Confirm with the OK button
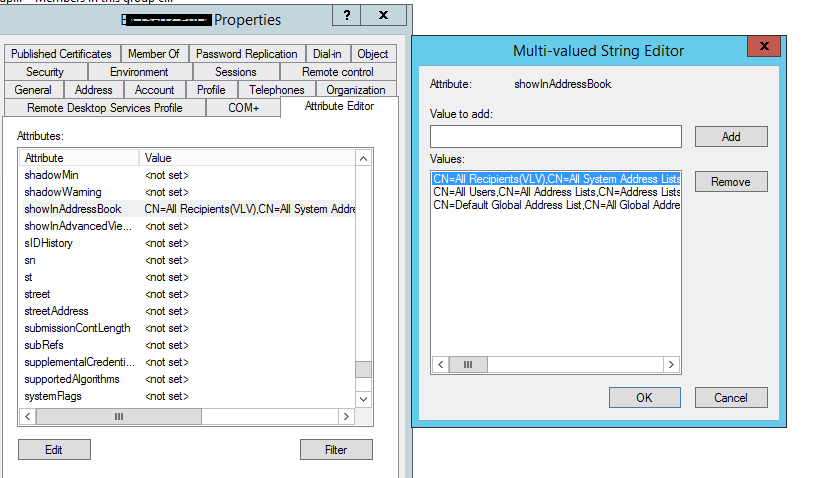The height and width of the screenshot is (478, 814). [x=645, y=398]
